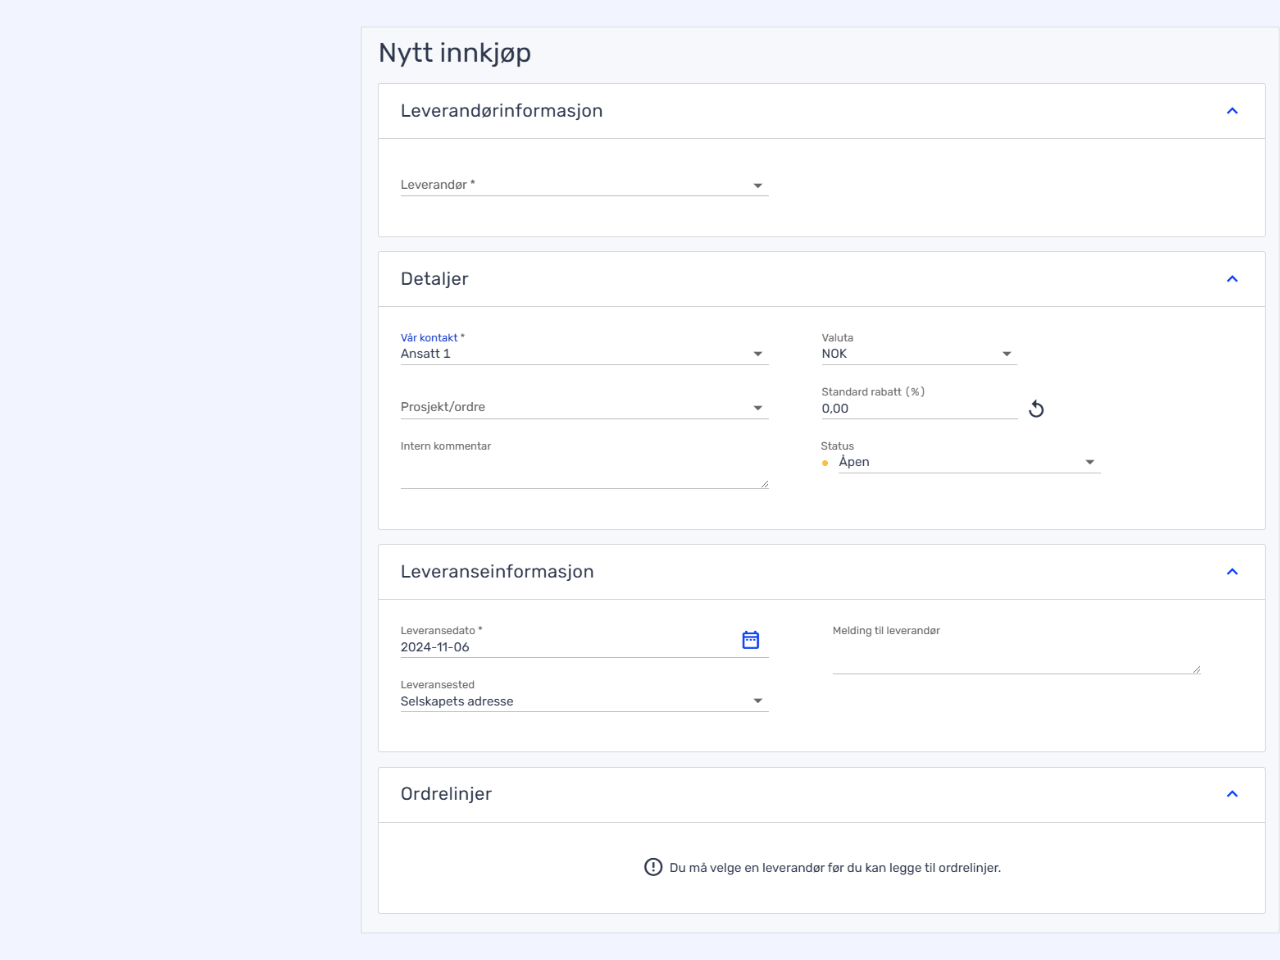Viewport: 1280px width, 960px height.
Task: Click the orange status dot beside Åpen
Action: [825, 463]
